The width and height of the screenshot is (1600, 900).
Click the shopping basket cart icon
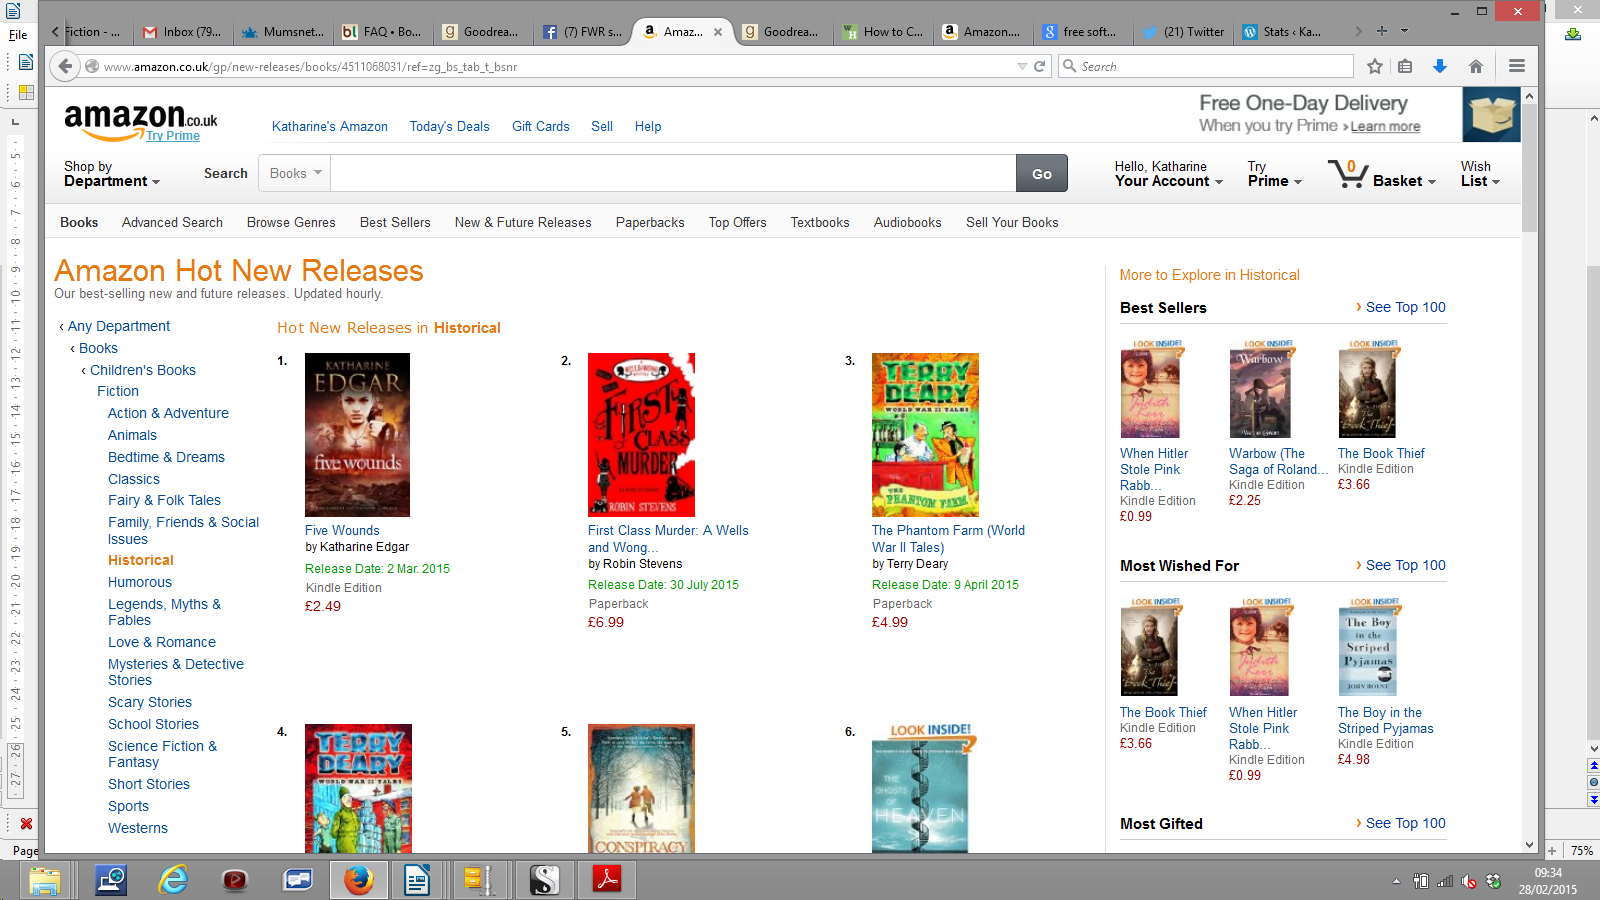pos(1348,174)
